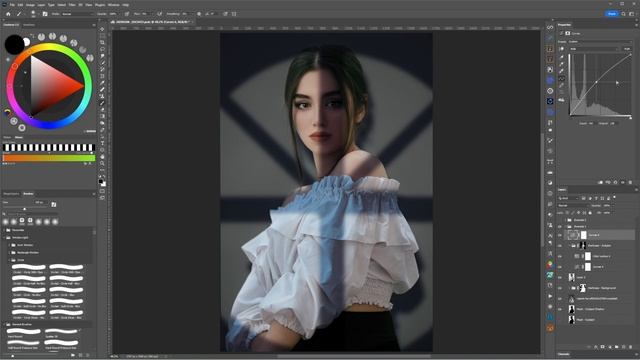This screenshot has width=640, height=360.
Task: Toggle pressure for opacity icon in options bar
Action: tap(127, 14)
